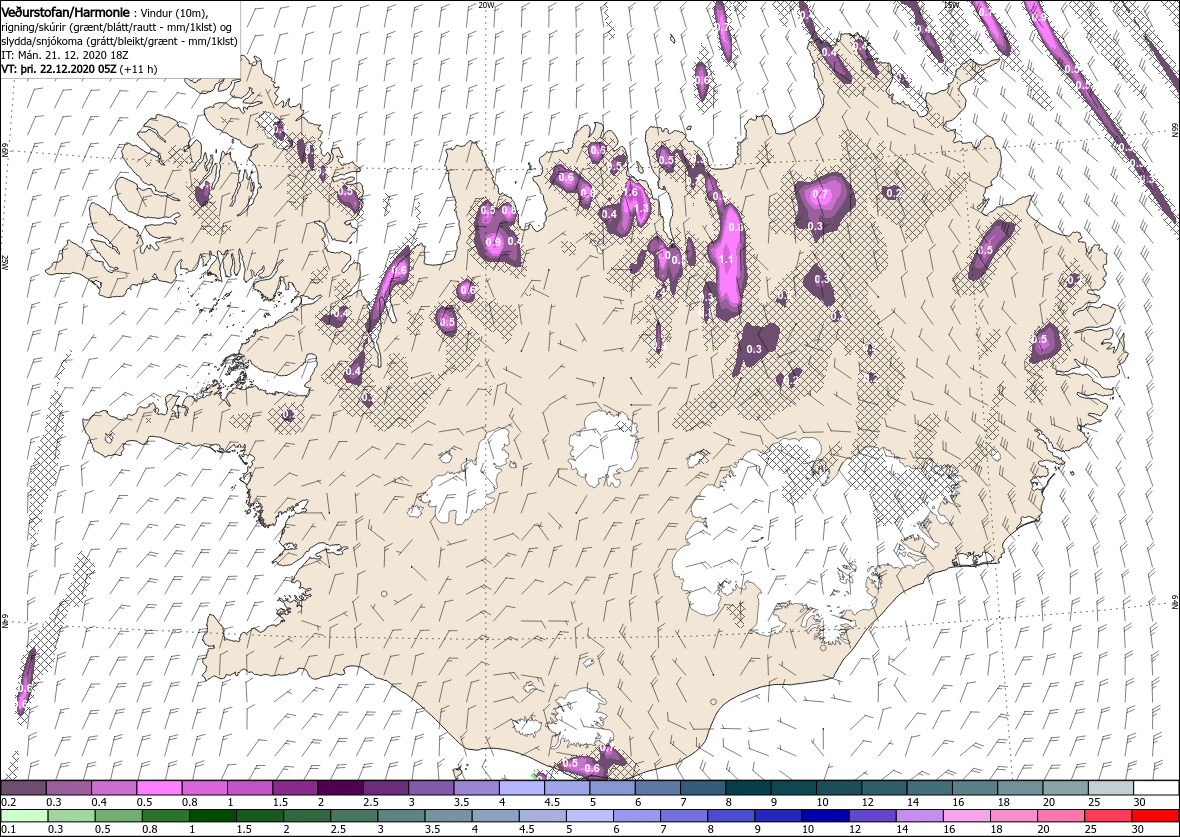Pick the 16 swatch on the upper scale
1180x837 pixels.
pyautogui.click(x=975, y=788)
